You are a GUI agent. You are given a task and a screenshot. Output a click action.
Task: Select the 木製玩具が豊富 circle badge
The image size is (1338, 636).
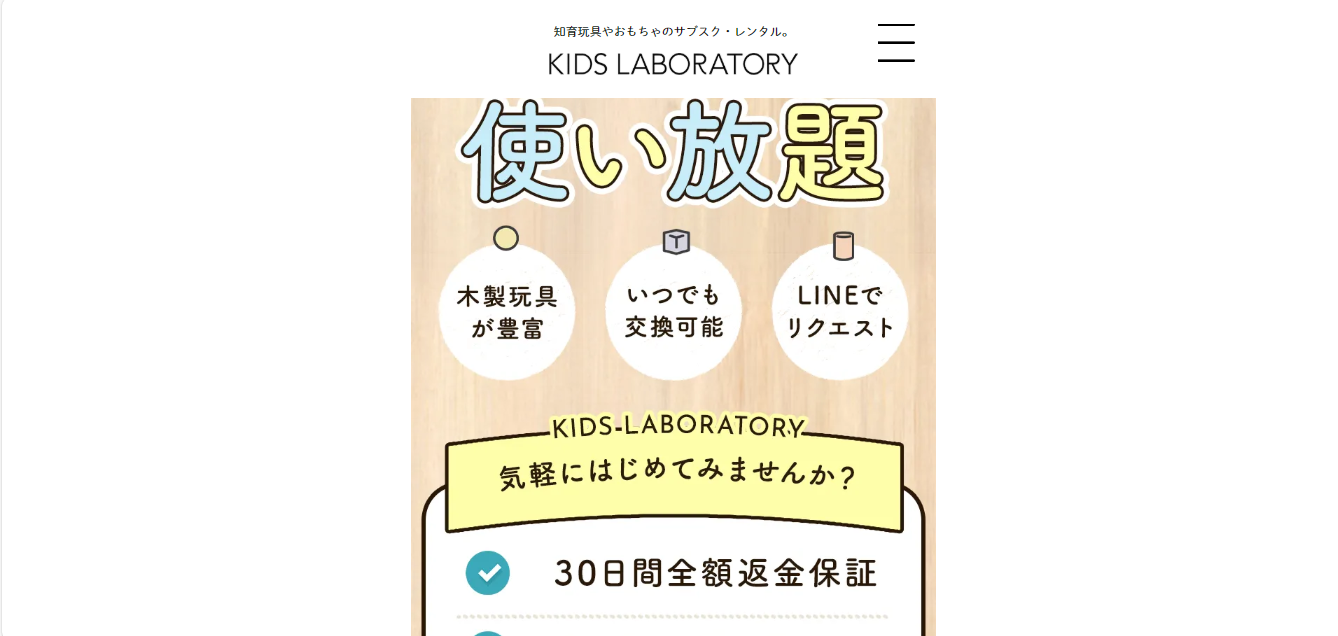click(507, 312)
